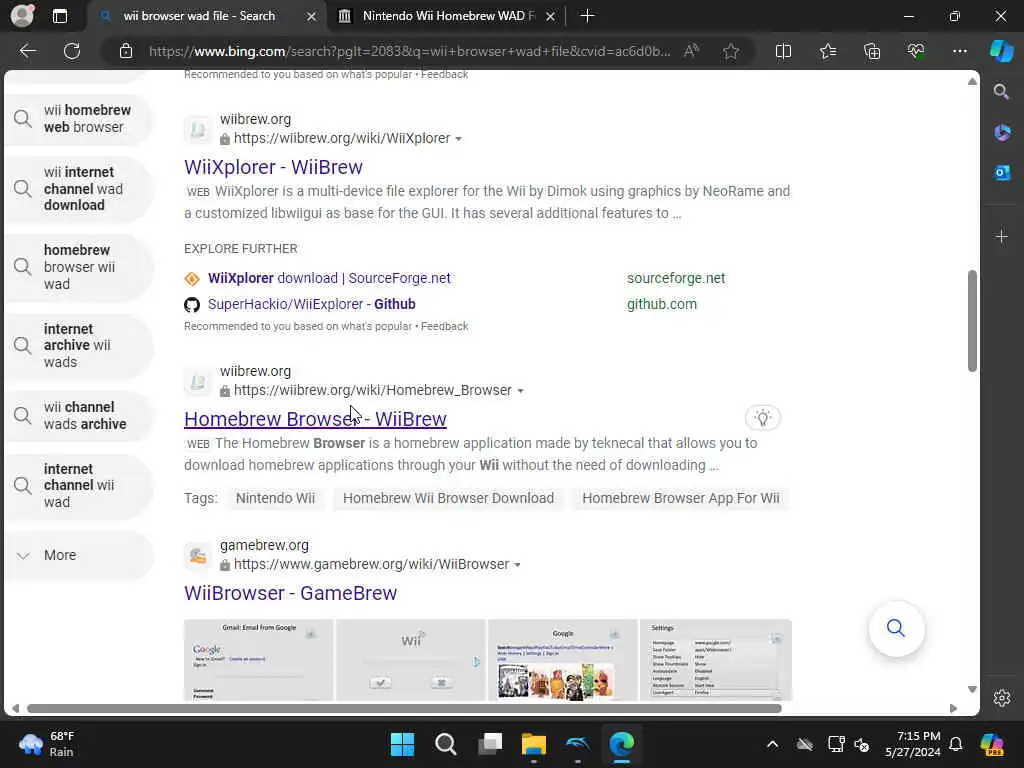This screenshot has height=768, width=1024.
Task: Click the sidebar search icon
Action: [1002, 91]
